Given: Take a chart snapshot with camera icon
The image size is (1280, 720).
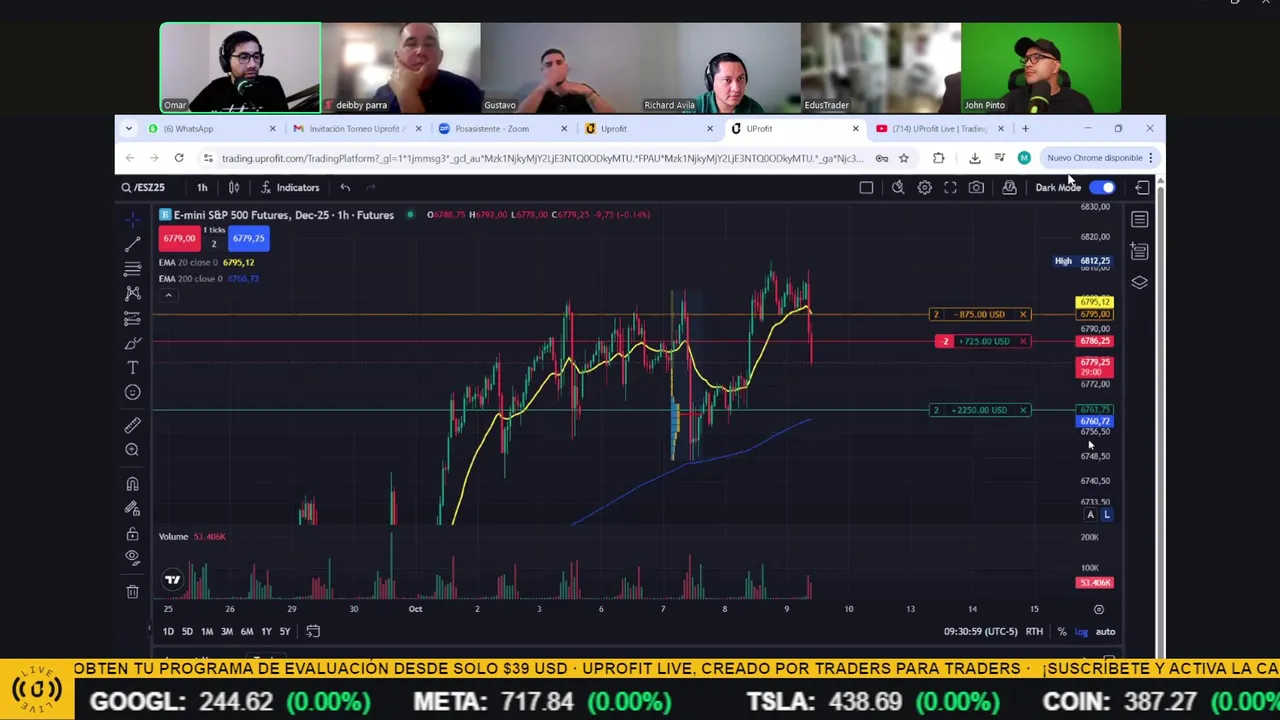Looking at the screenshot, I should tap(976, 187).
